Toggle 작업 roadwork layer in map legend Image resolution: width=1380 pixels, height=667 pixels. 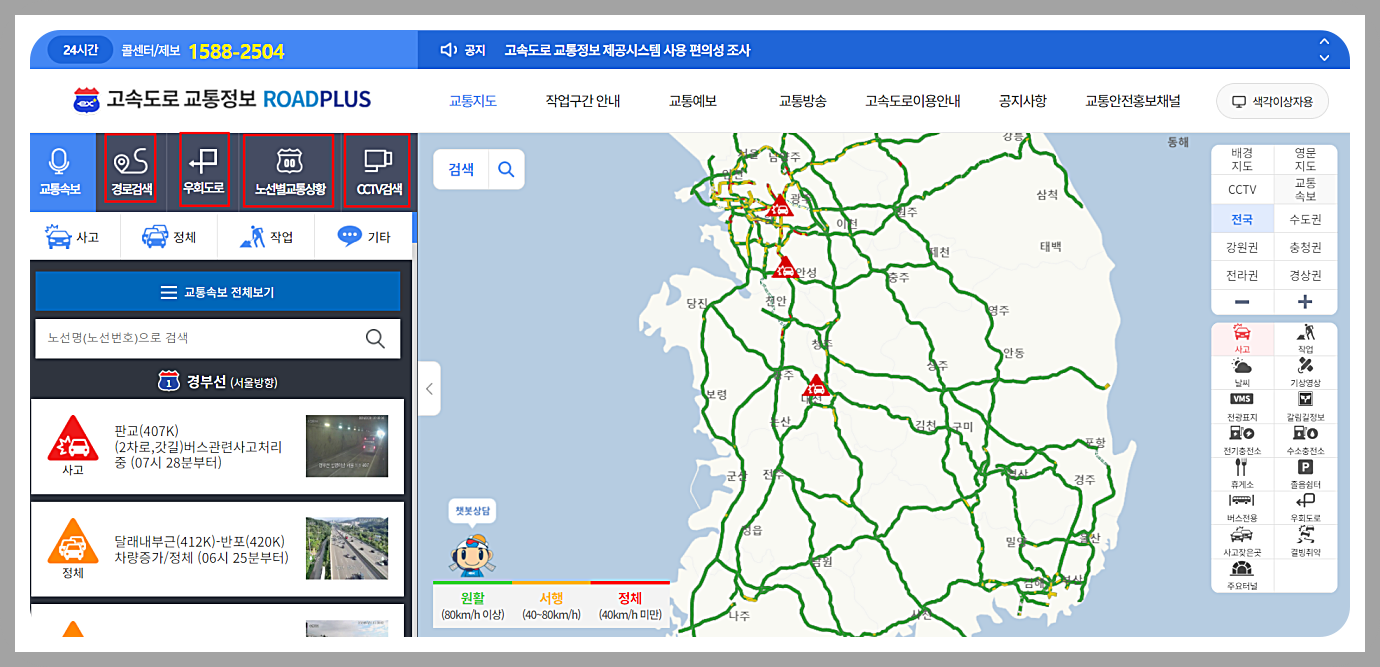1305,339
